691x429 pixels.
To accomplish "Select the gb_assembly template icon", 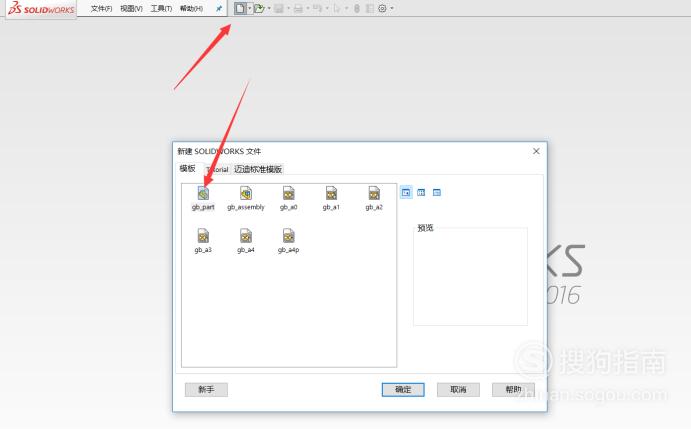I will [246, 193].
